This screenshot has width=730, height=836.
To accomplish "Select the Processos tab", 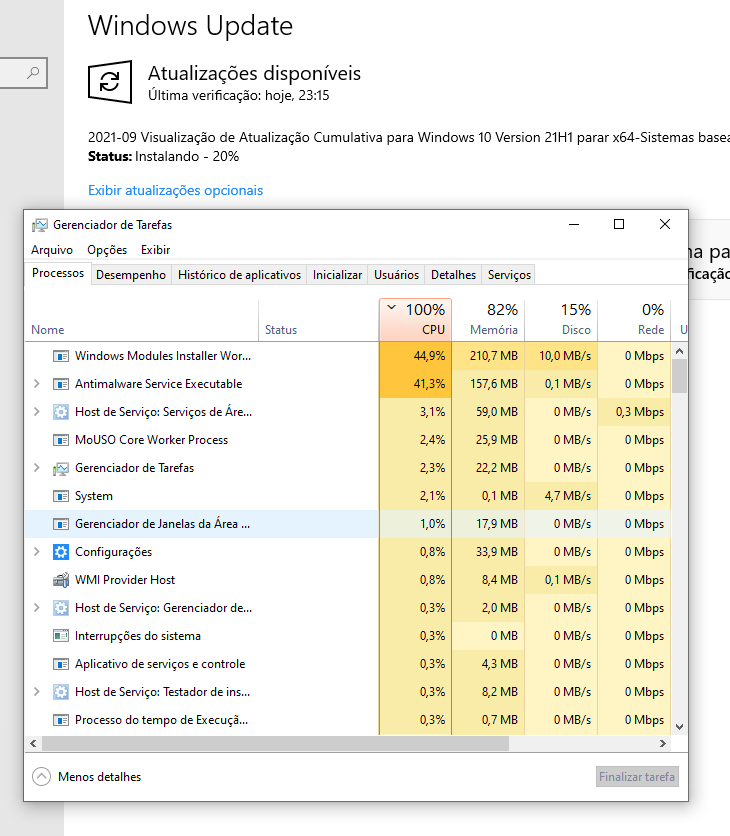I will pos(58,274).
